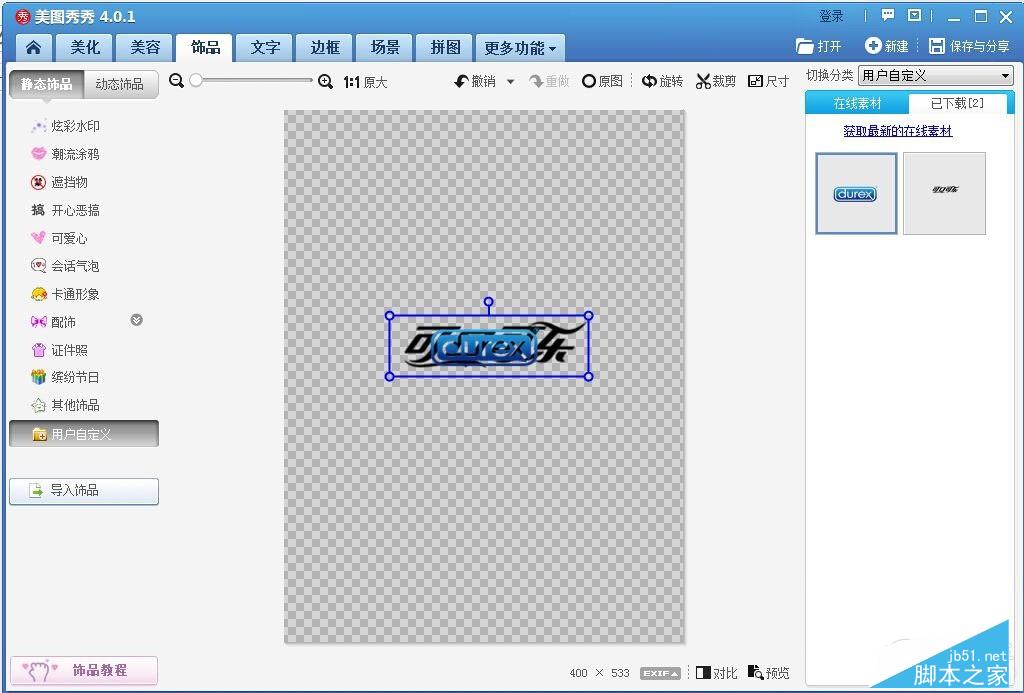Switch to the 美容 tab

click(145, 48)
